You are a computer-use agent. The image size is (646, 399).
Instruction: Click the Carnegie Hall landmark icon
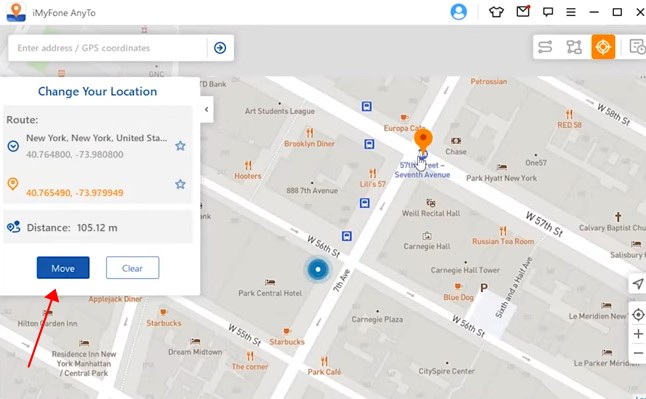tap(427, 236)
